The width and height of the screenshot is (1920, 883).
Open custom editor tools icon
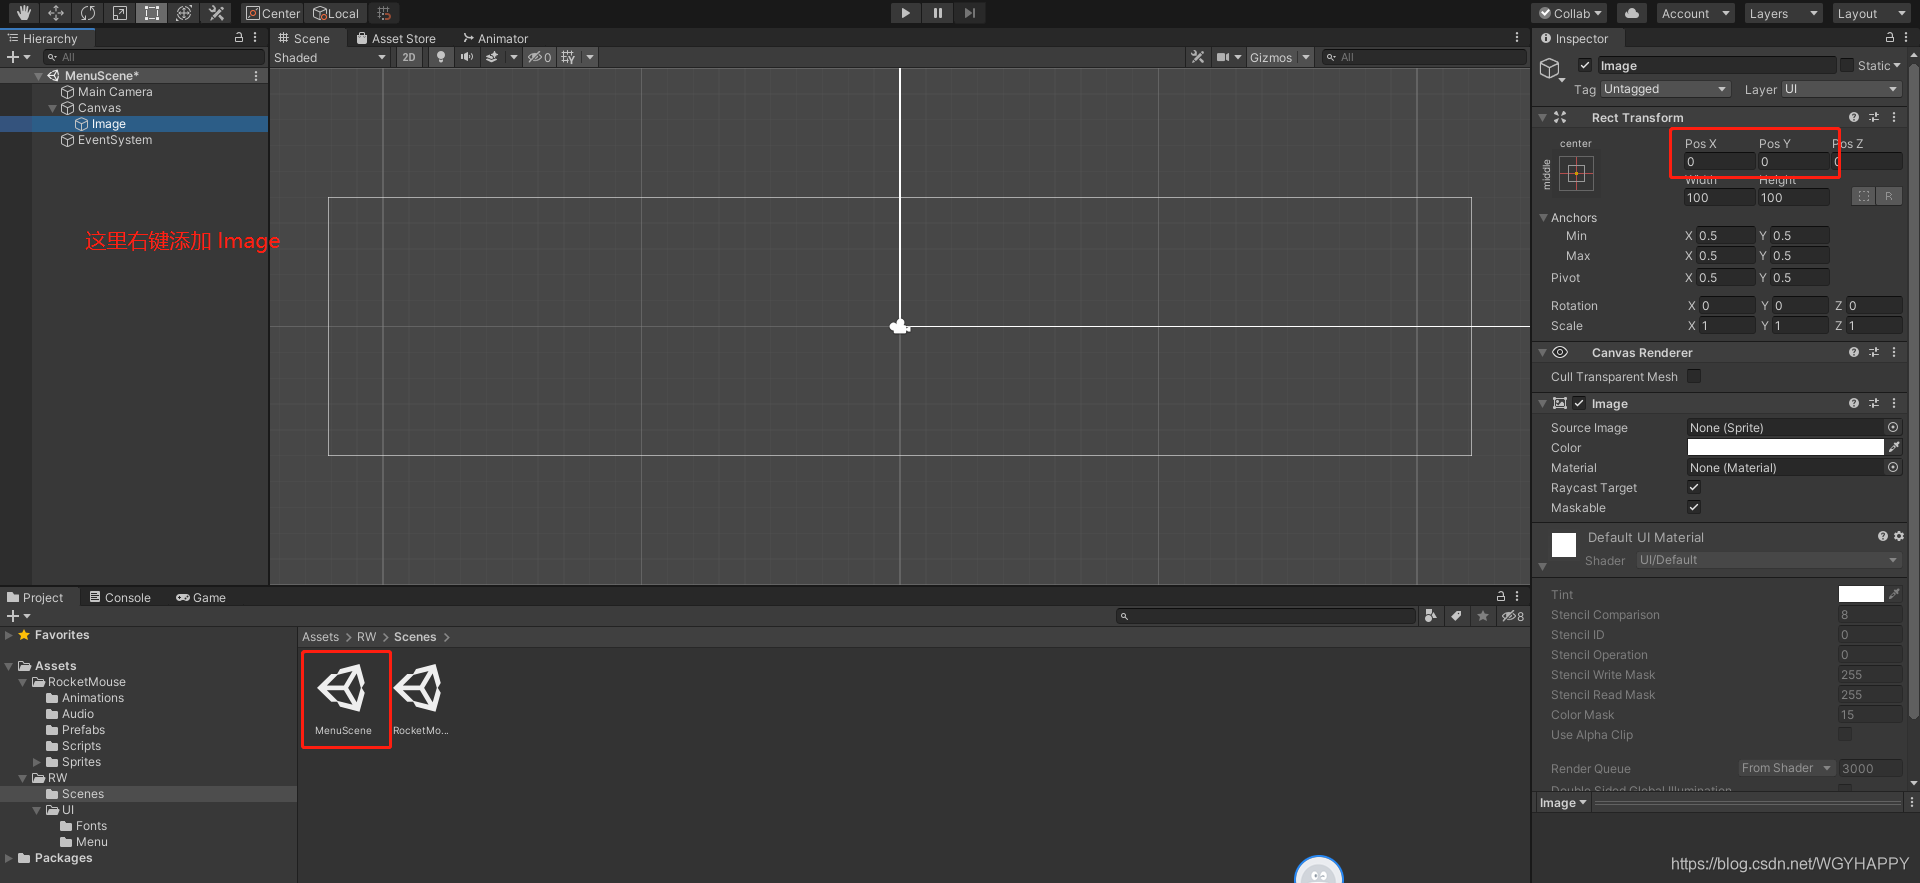pyautogui.click(x=216, y=13)
